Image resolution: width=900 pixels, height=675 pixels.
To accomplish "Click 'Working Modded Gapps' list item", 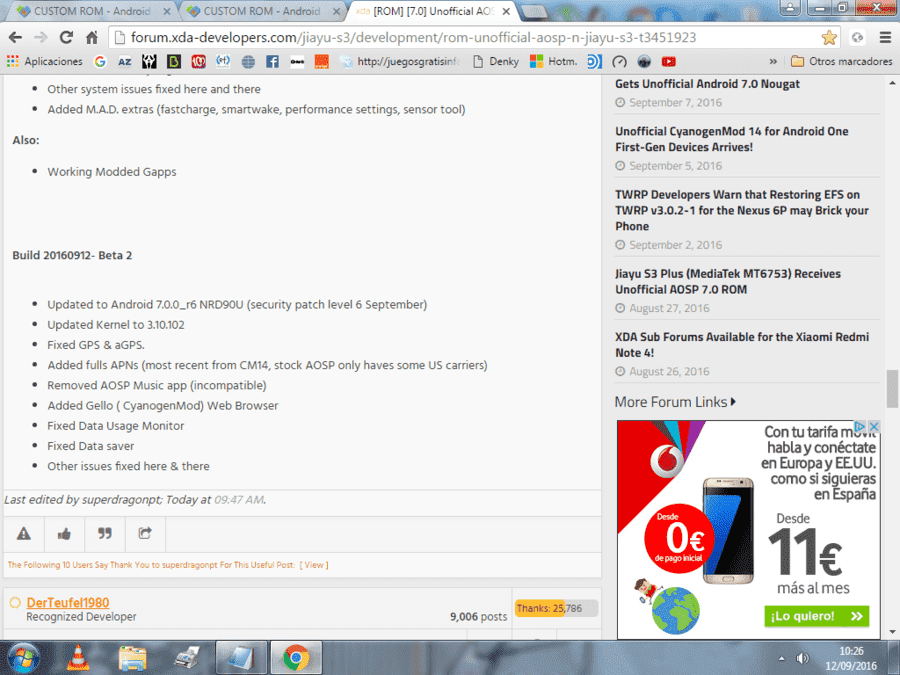I will click(x=112, y=172).
